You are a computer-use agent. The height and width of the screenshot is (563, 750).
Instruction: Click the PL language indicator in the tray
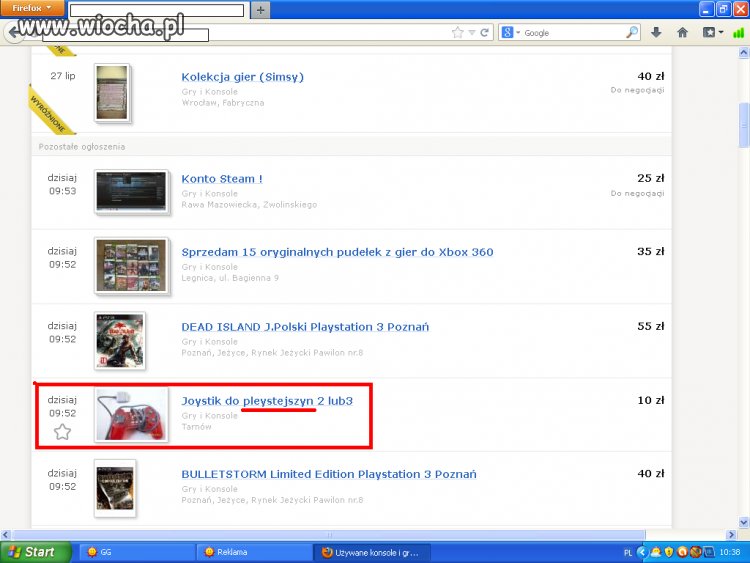[628, 552]
